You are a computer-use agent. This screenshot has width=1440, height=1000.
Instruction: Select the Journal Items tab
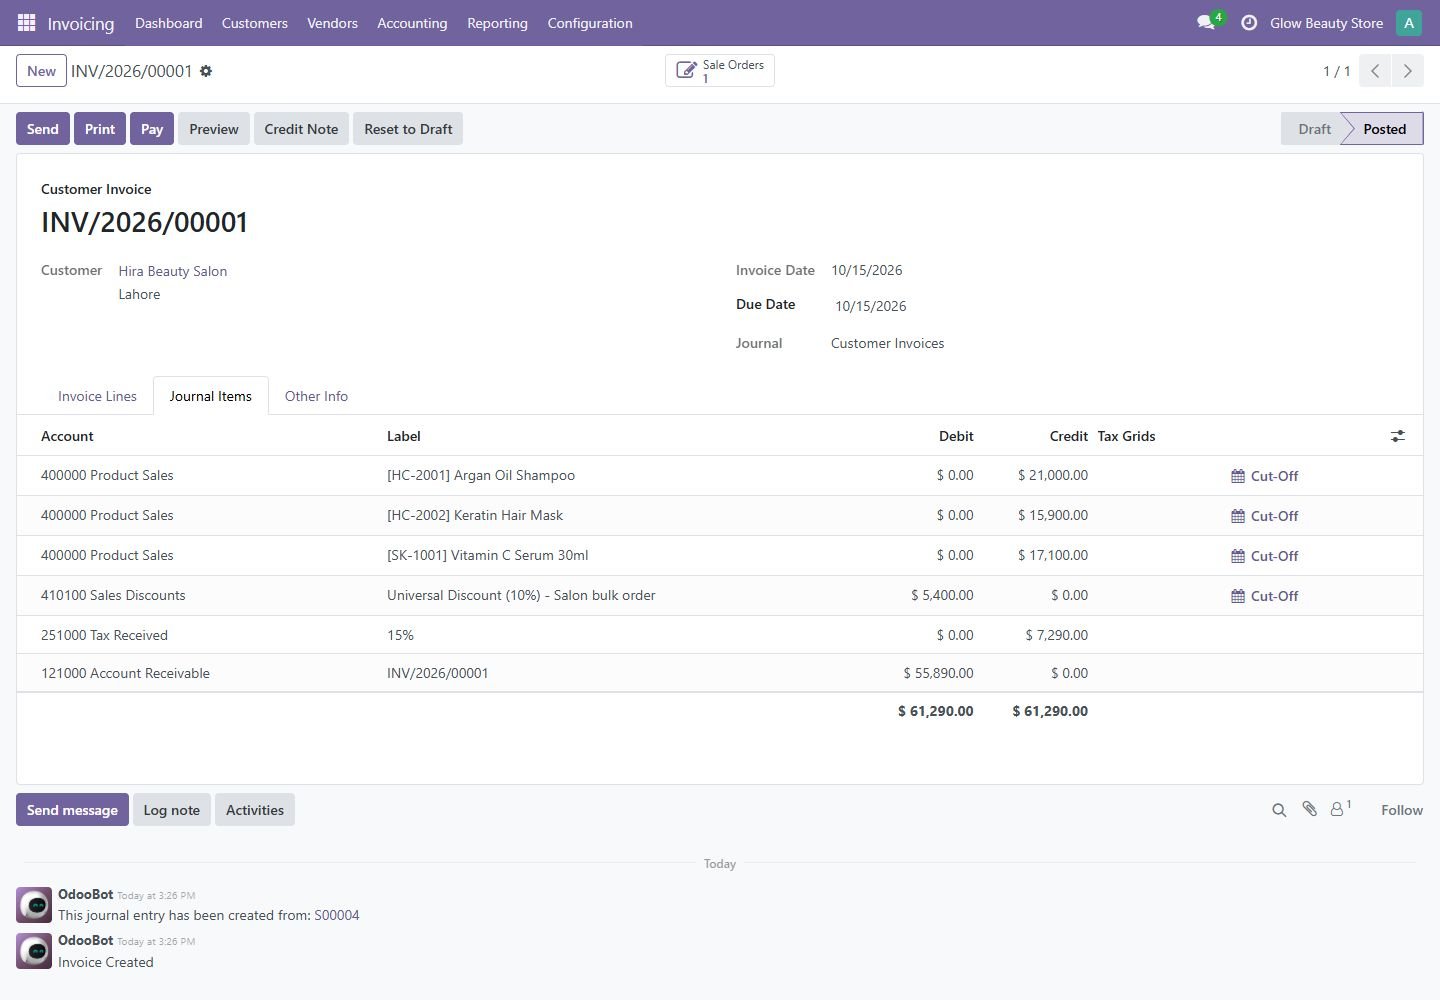pos(211,396)
